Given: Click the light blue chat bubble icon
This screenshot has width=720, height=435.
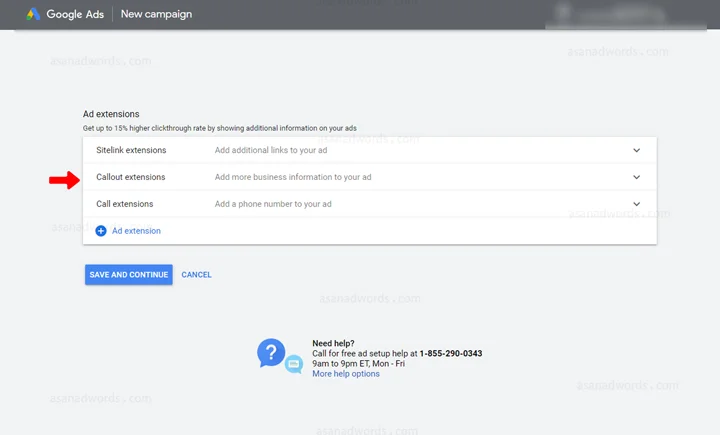Looking at the screenshot, I should click(294, 364).
